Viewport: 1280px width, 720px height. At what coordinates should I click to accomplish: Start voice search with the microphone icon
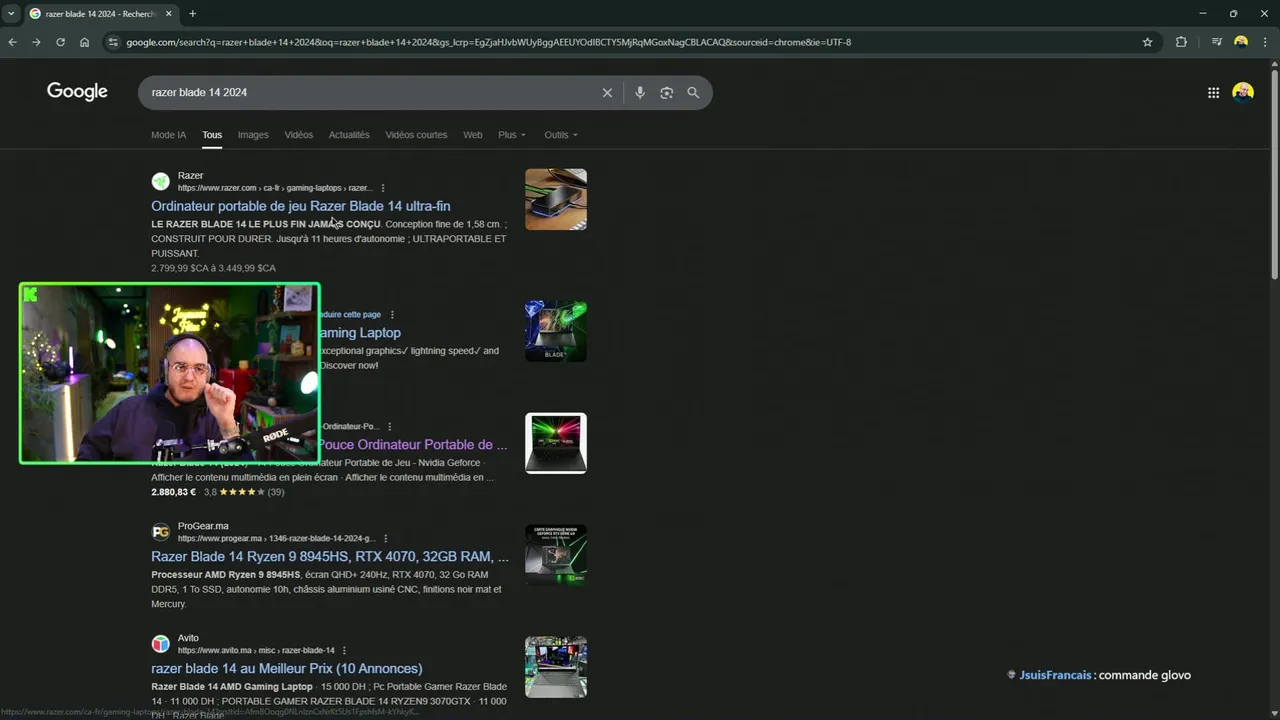(x=640, y=92)
